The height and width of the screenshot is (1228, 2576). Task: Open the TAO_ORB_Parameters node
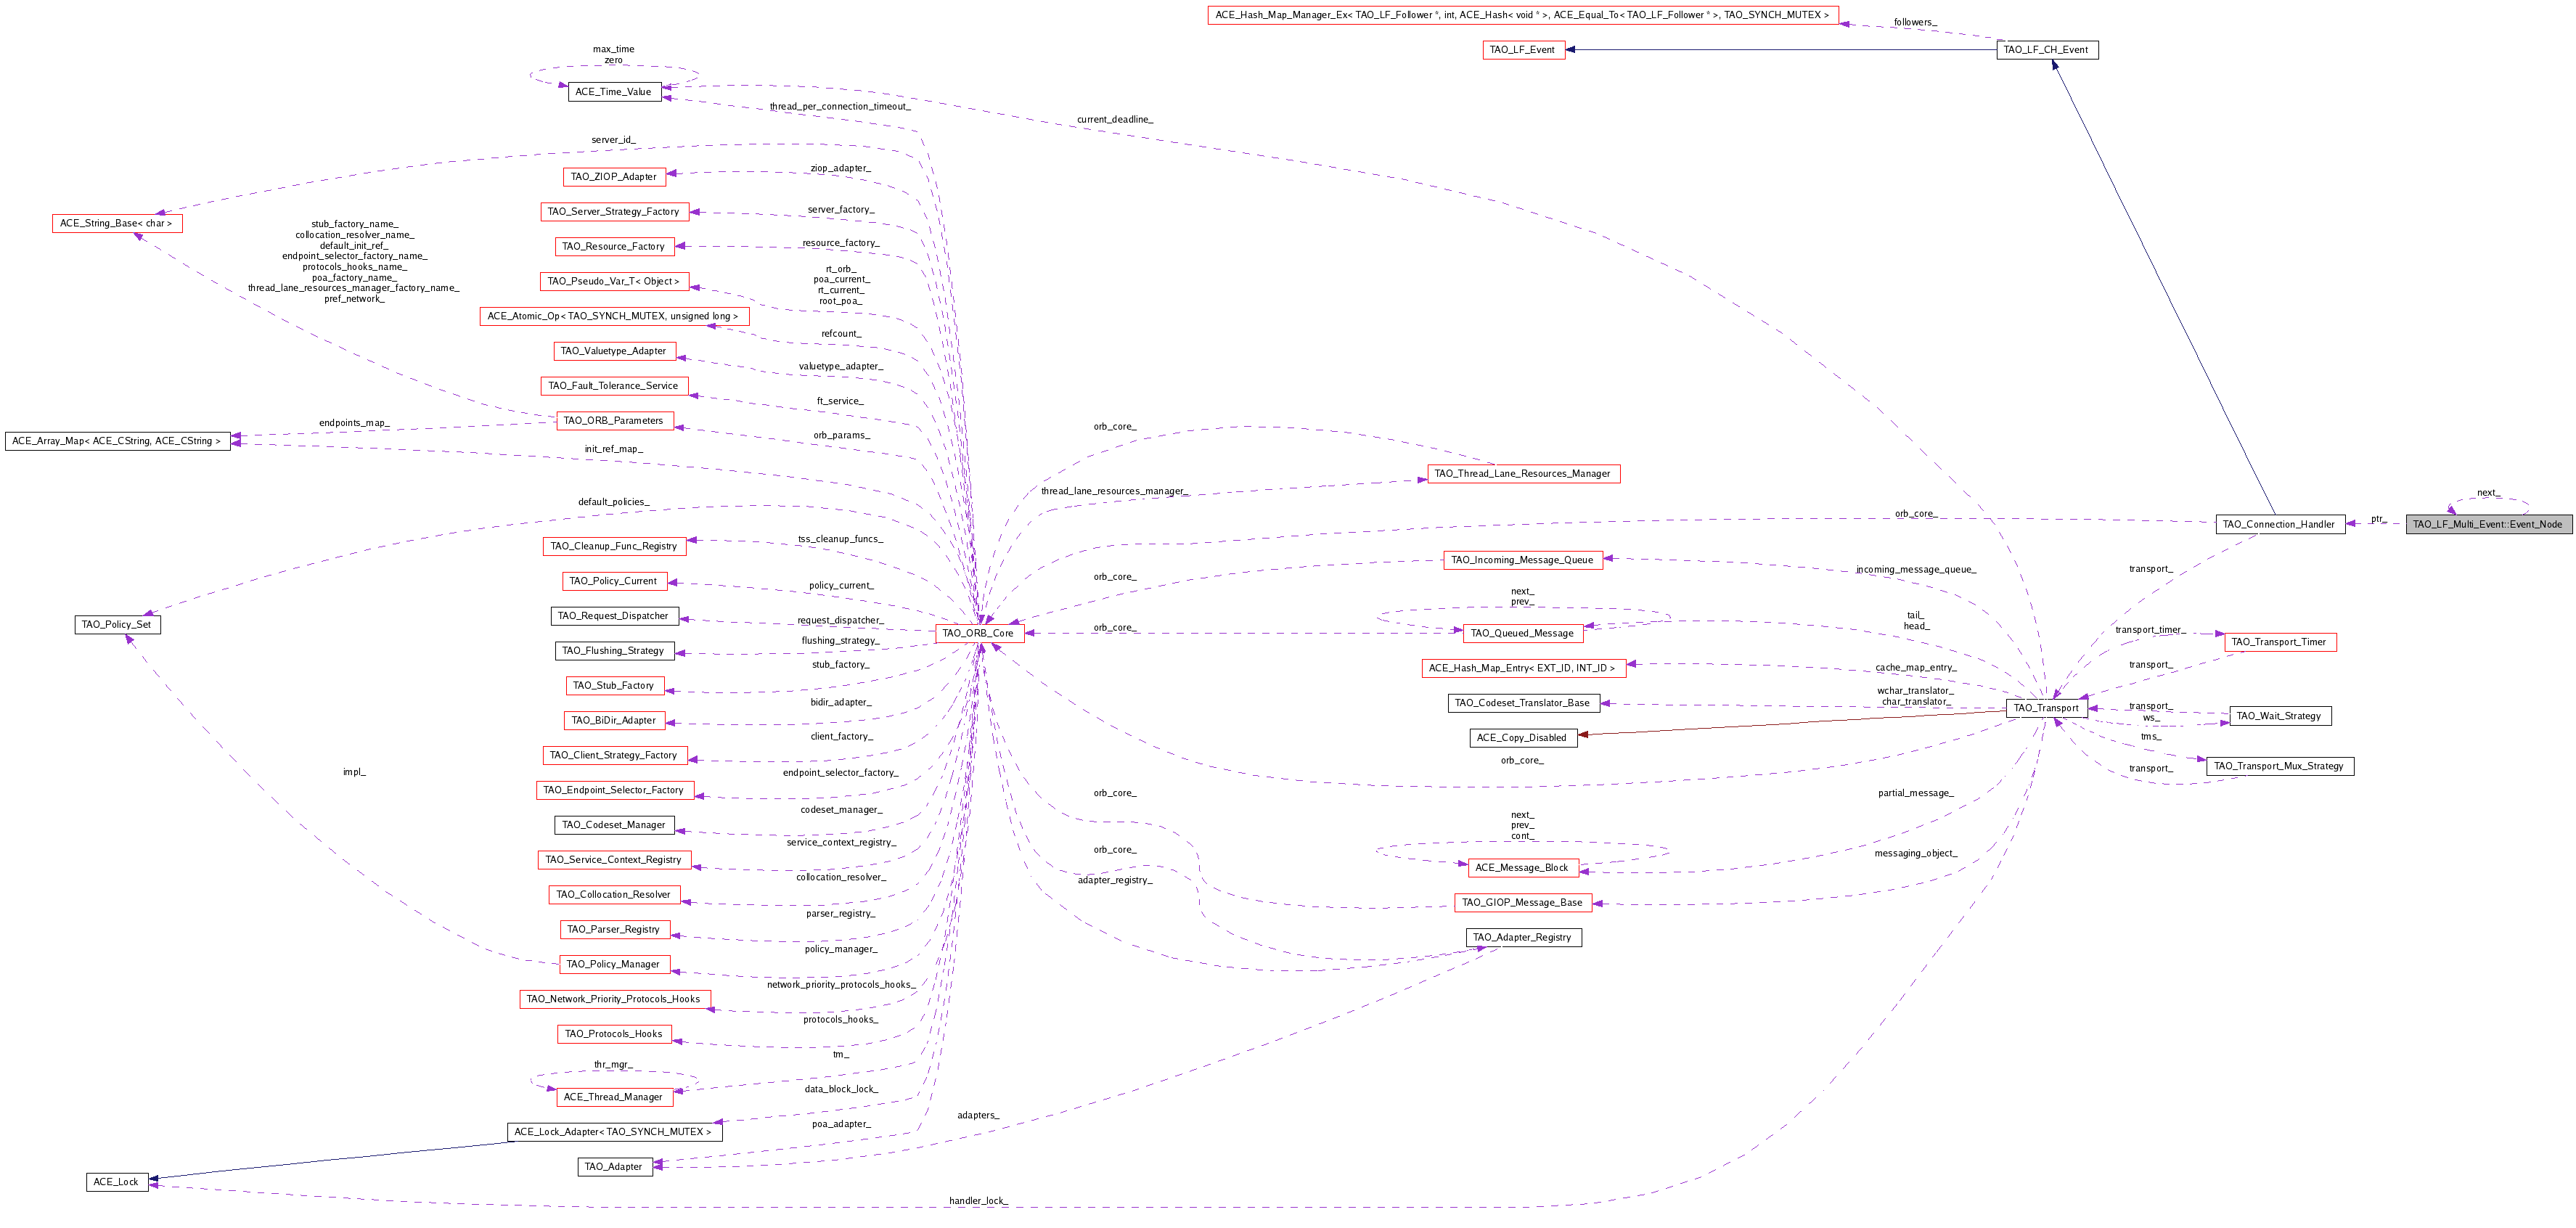click(x=613, y=421)
